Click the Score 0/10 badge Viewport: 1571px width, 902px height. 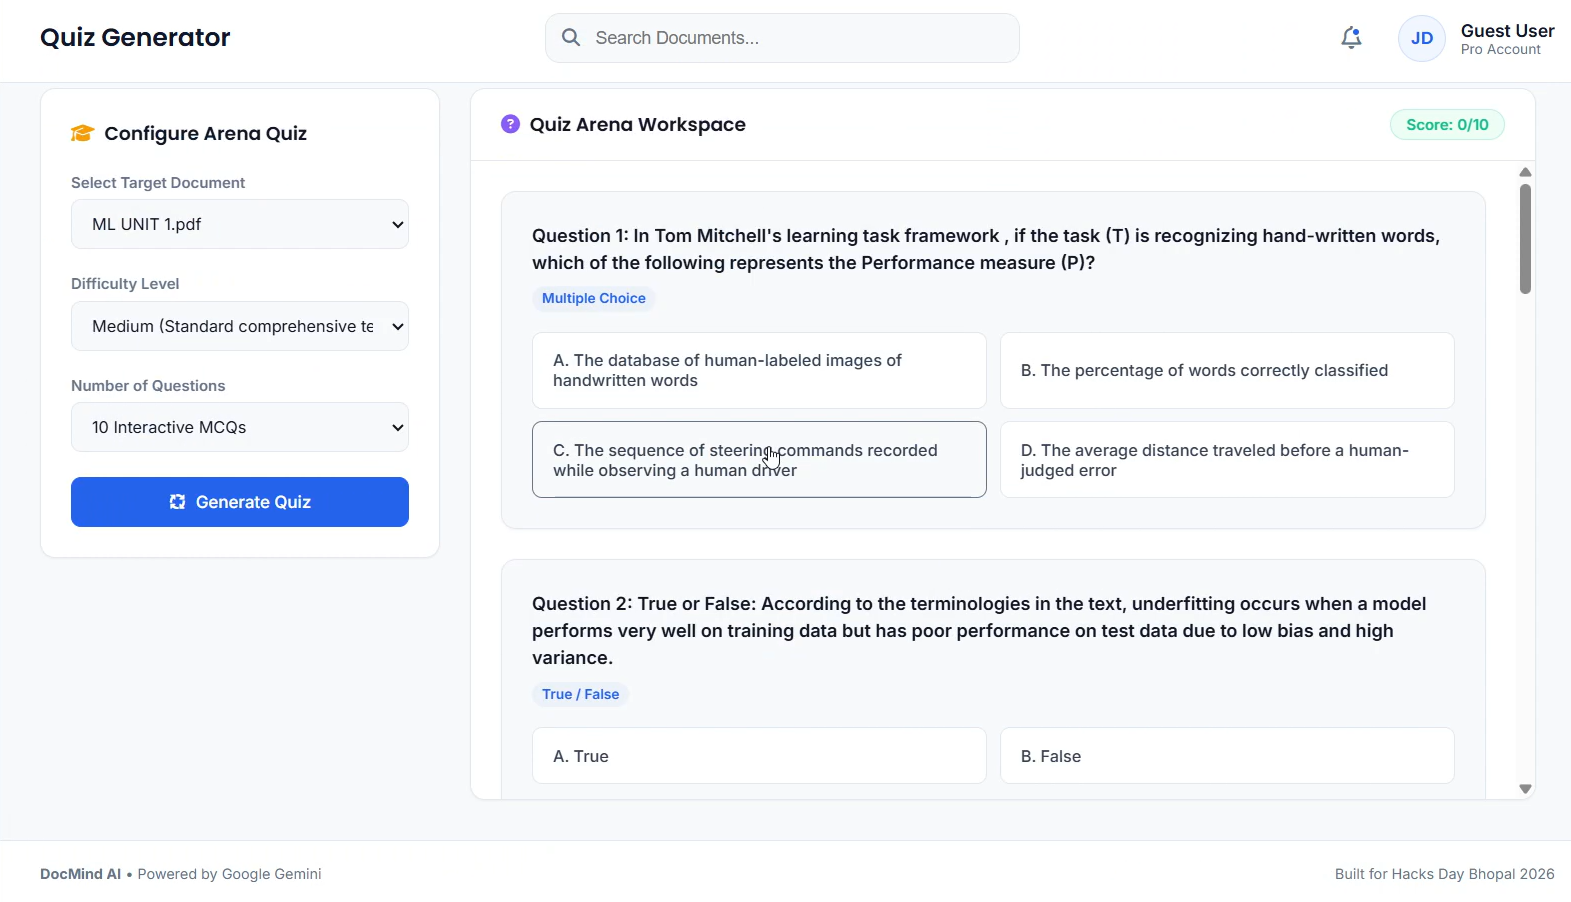point(1447,125)
